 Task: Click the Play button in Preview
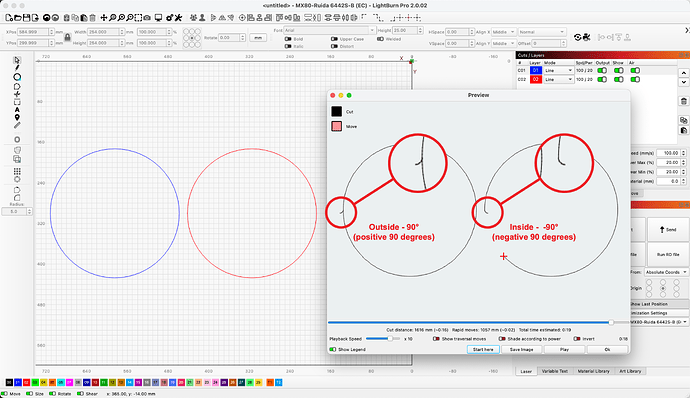[564, 350]
